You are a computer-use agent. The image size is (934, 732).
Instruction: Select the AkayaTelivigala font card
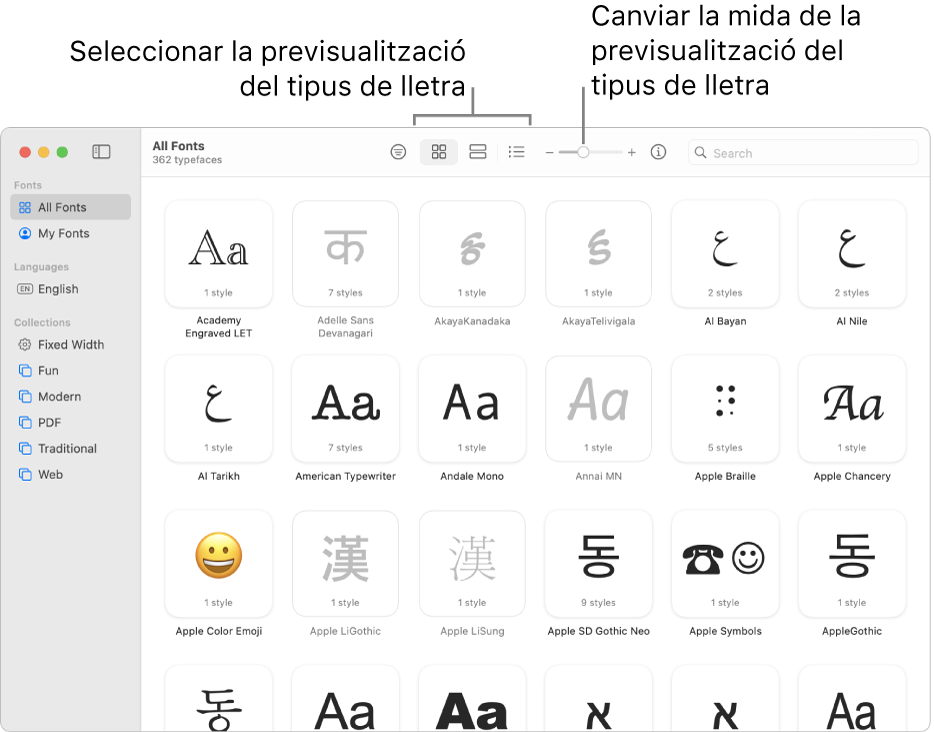[599, 255]
